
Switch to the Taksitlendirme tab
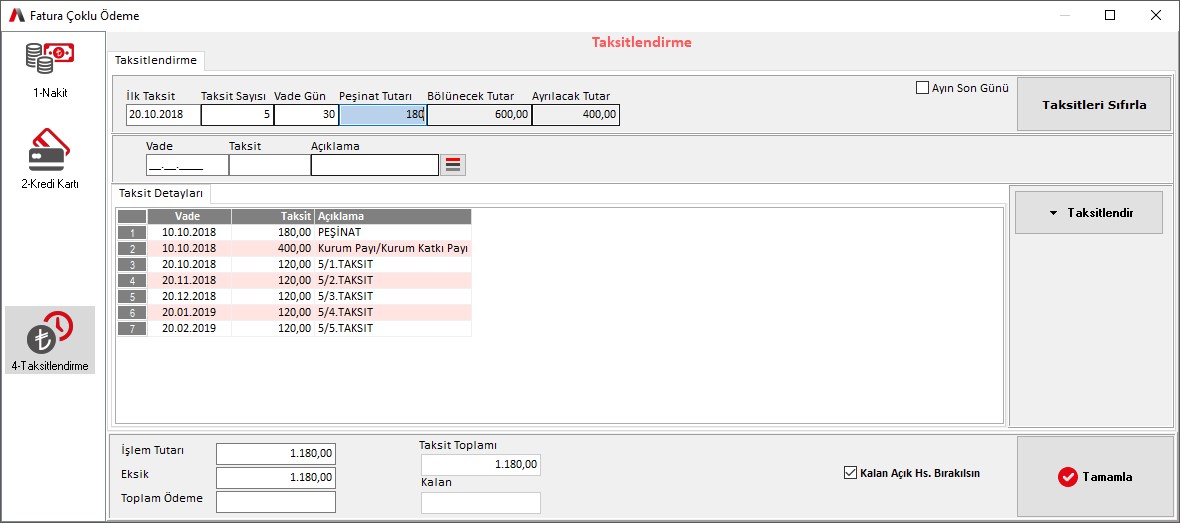coord(155,61)
